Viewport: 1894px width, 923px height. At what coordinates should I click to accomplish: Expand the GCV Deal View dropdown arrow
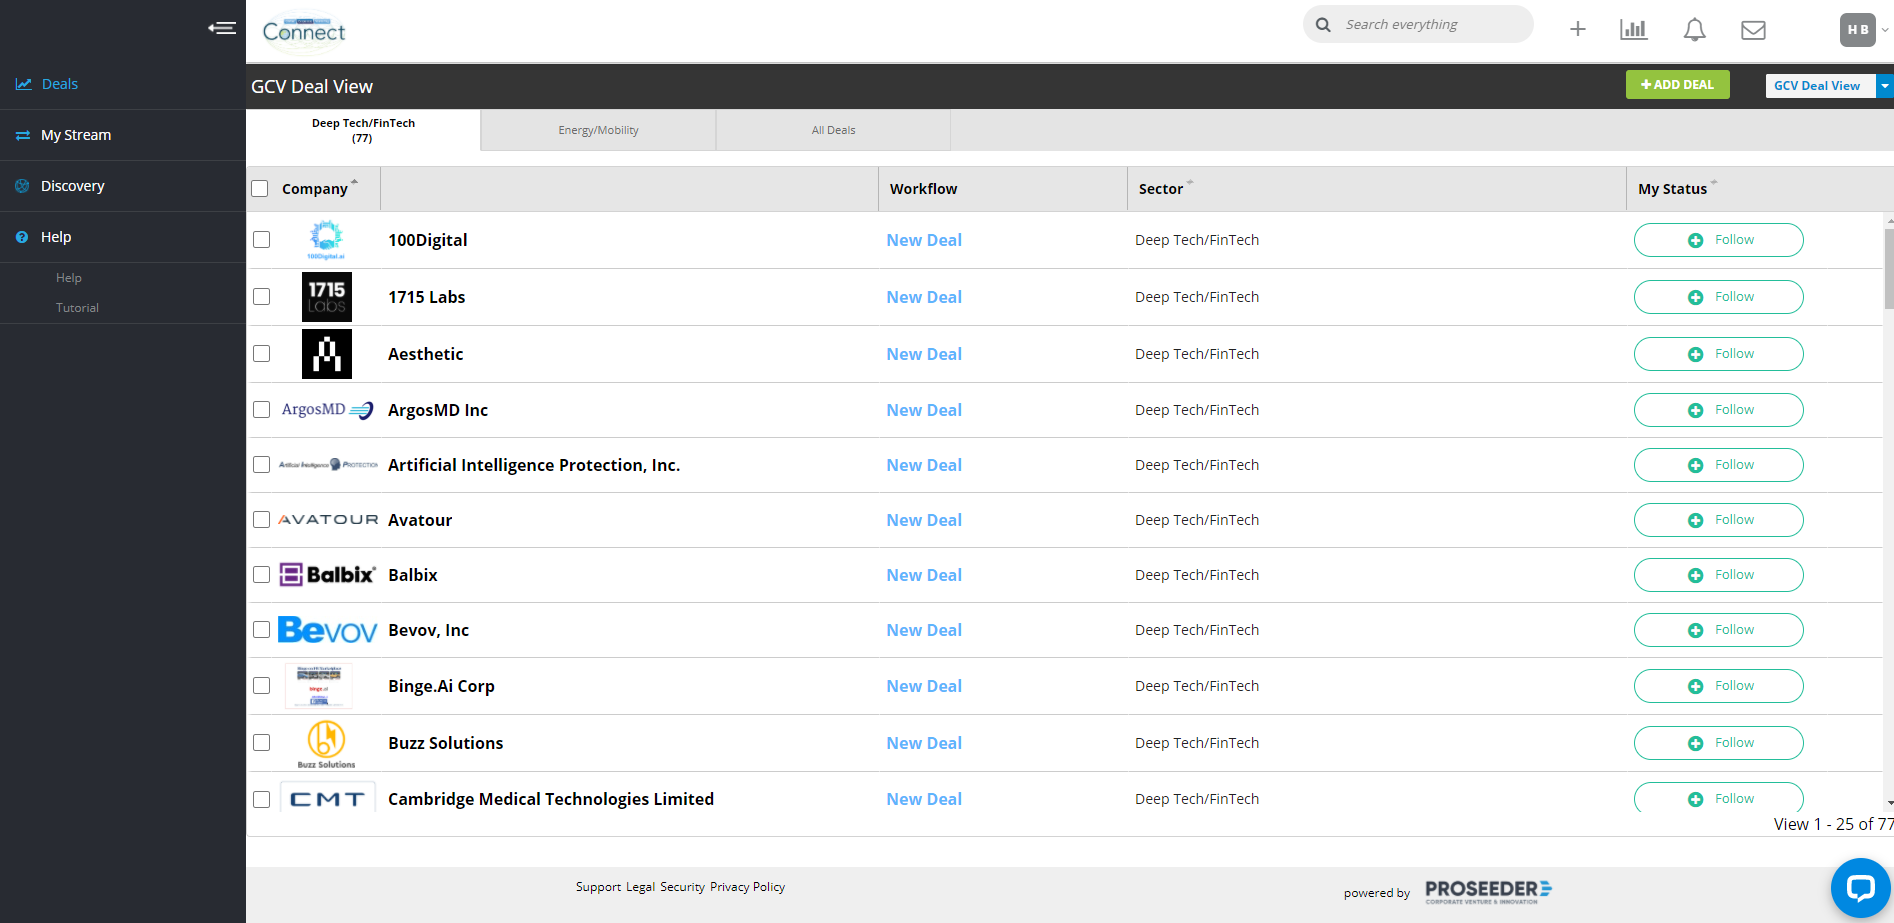pyautogui.click(x=1884, y=86)
